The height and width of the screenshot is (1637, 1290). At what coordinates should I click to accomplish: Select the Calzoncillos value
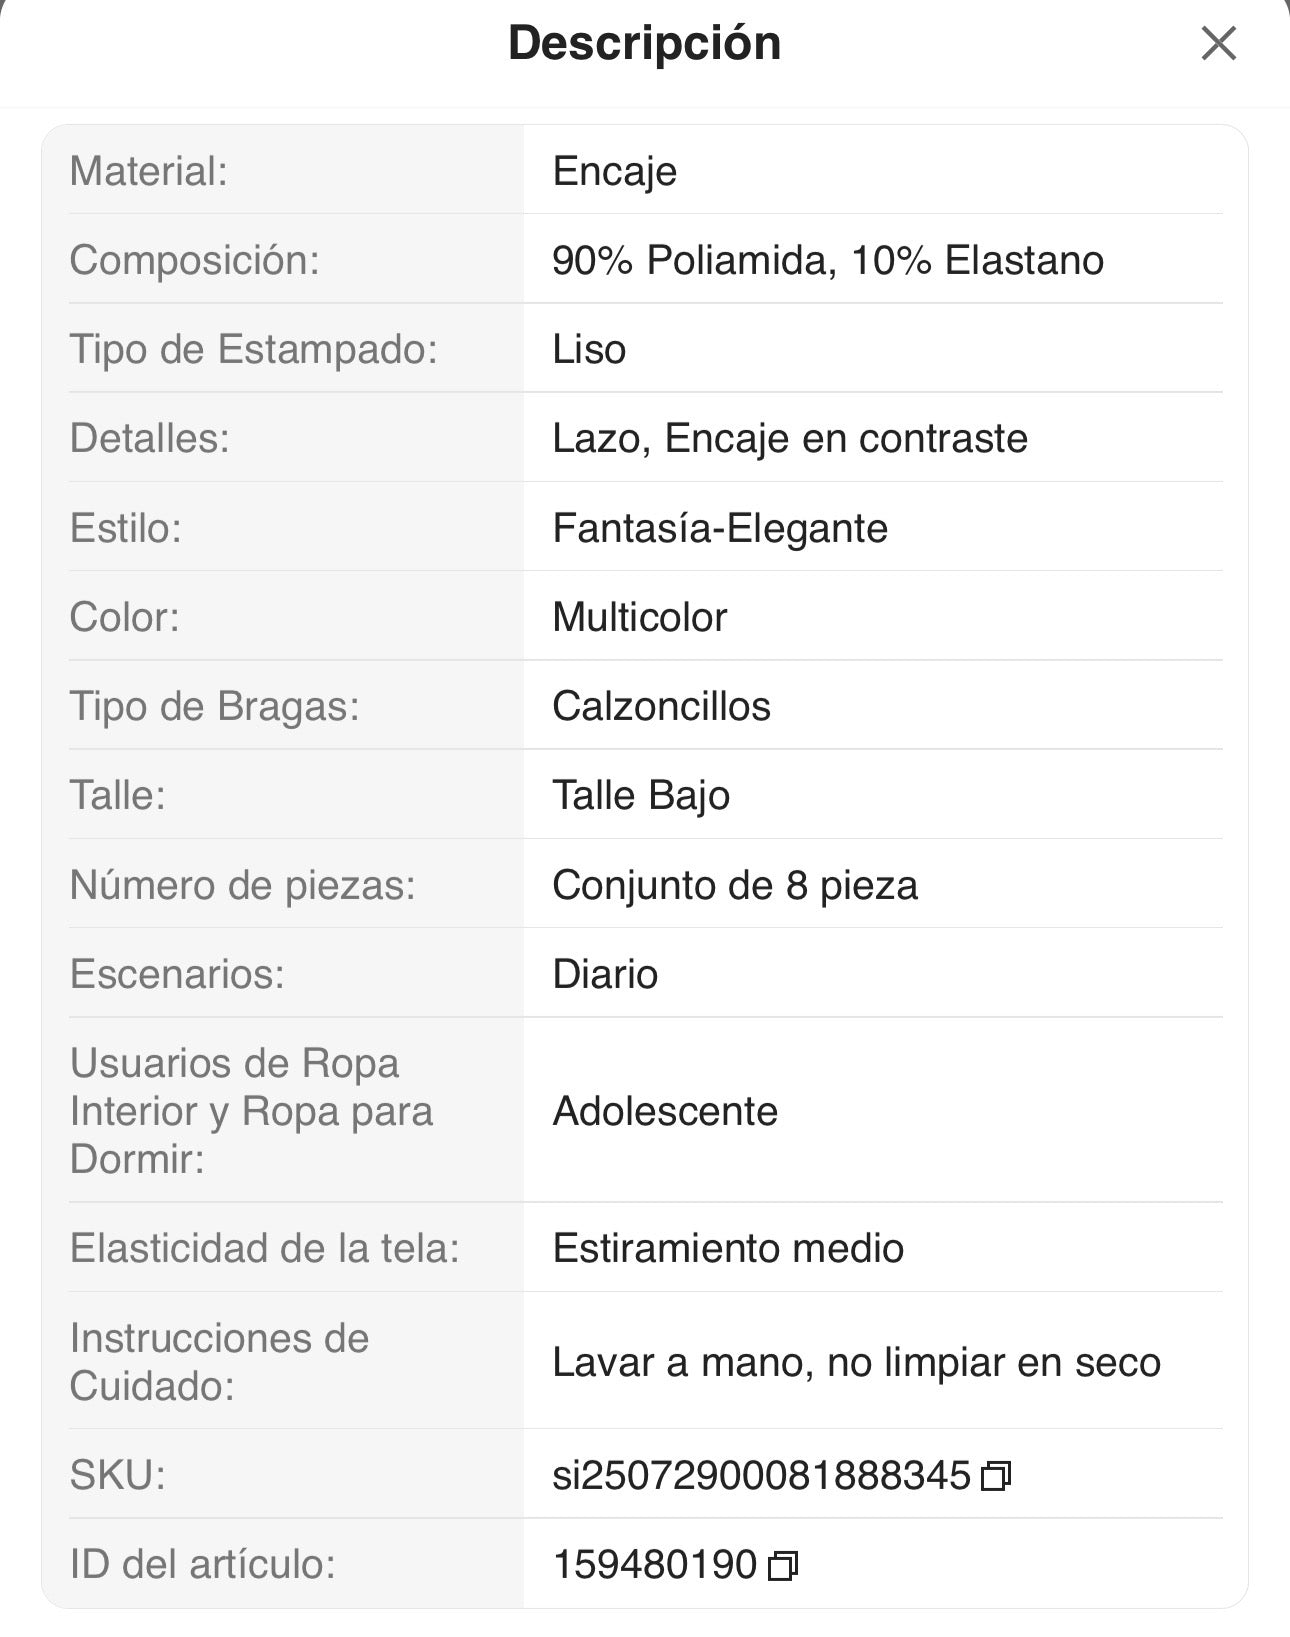(x=661, y=706)
